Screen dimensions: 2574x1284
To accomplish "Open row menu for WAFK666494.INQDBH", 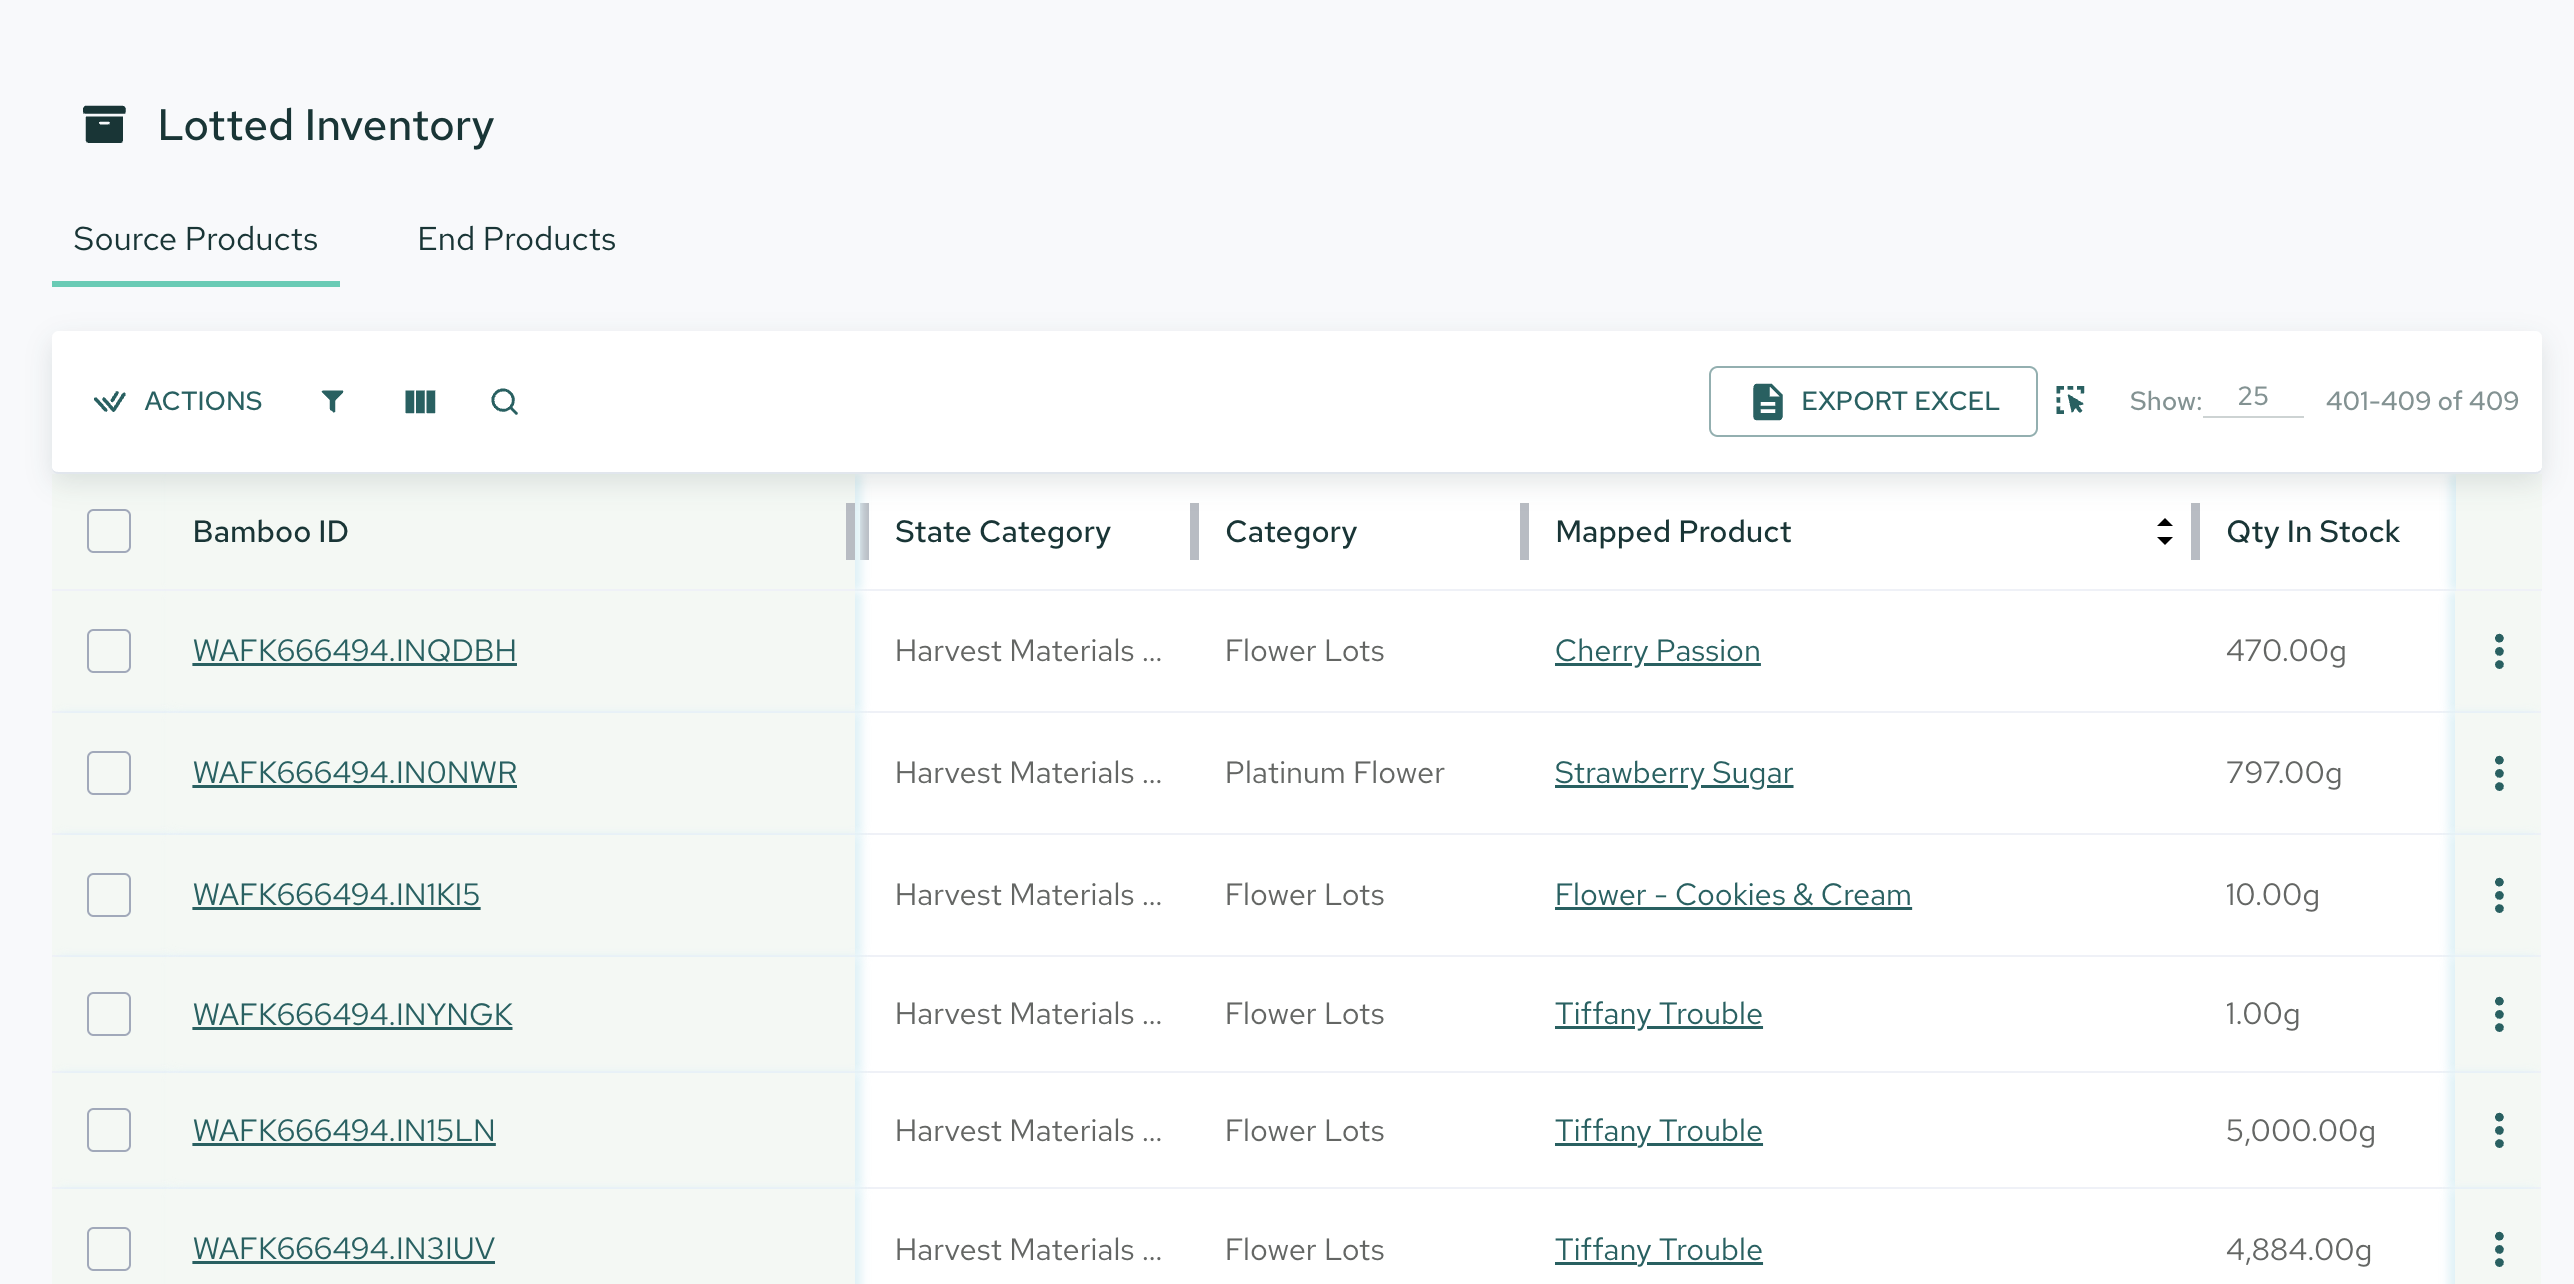I will click(2499, 651).
